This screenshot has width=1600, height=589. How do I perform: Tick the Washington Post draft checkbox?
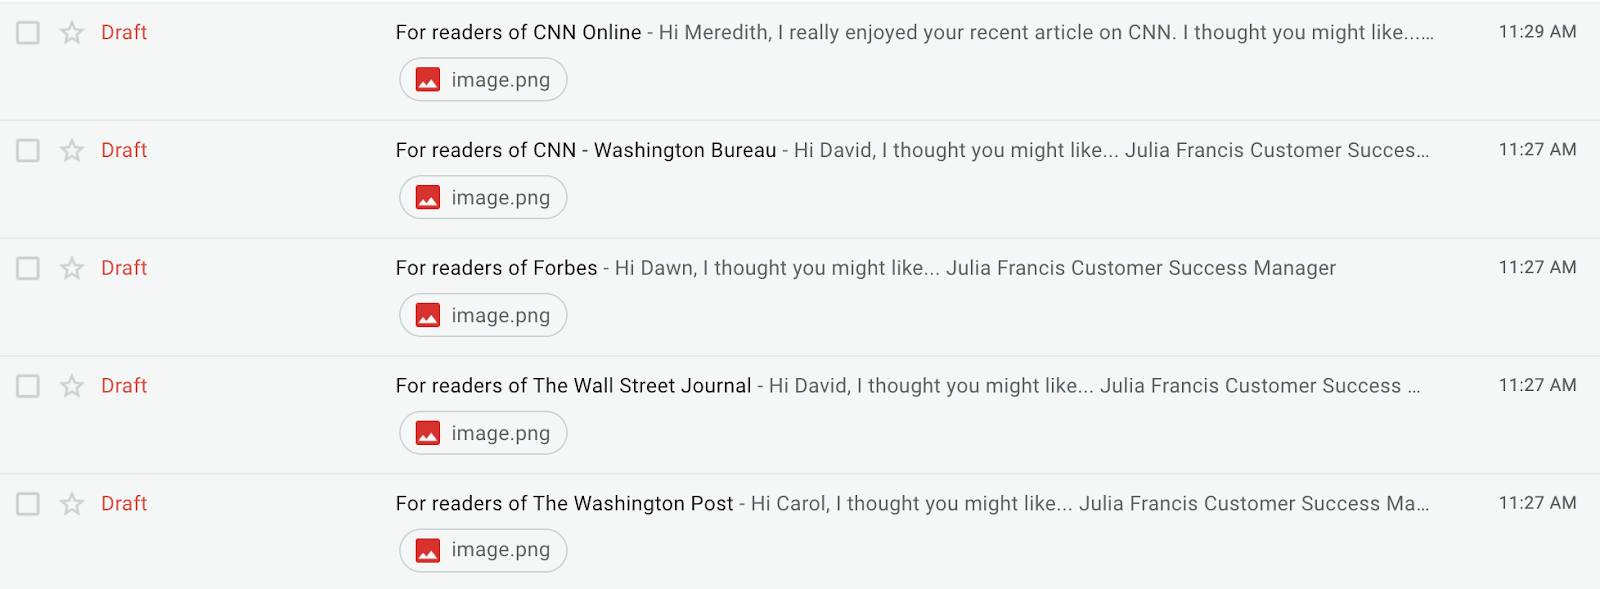pos(28,504)
